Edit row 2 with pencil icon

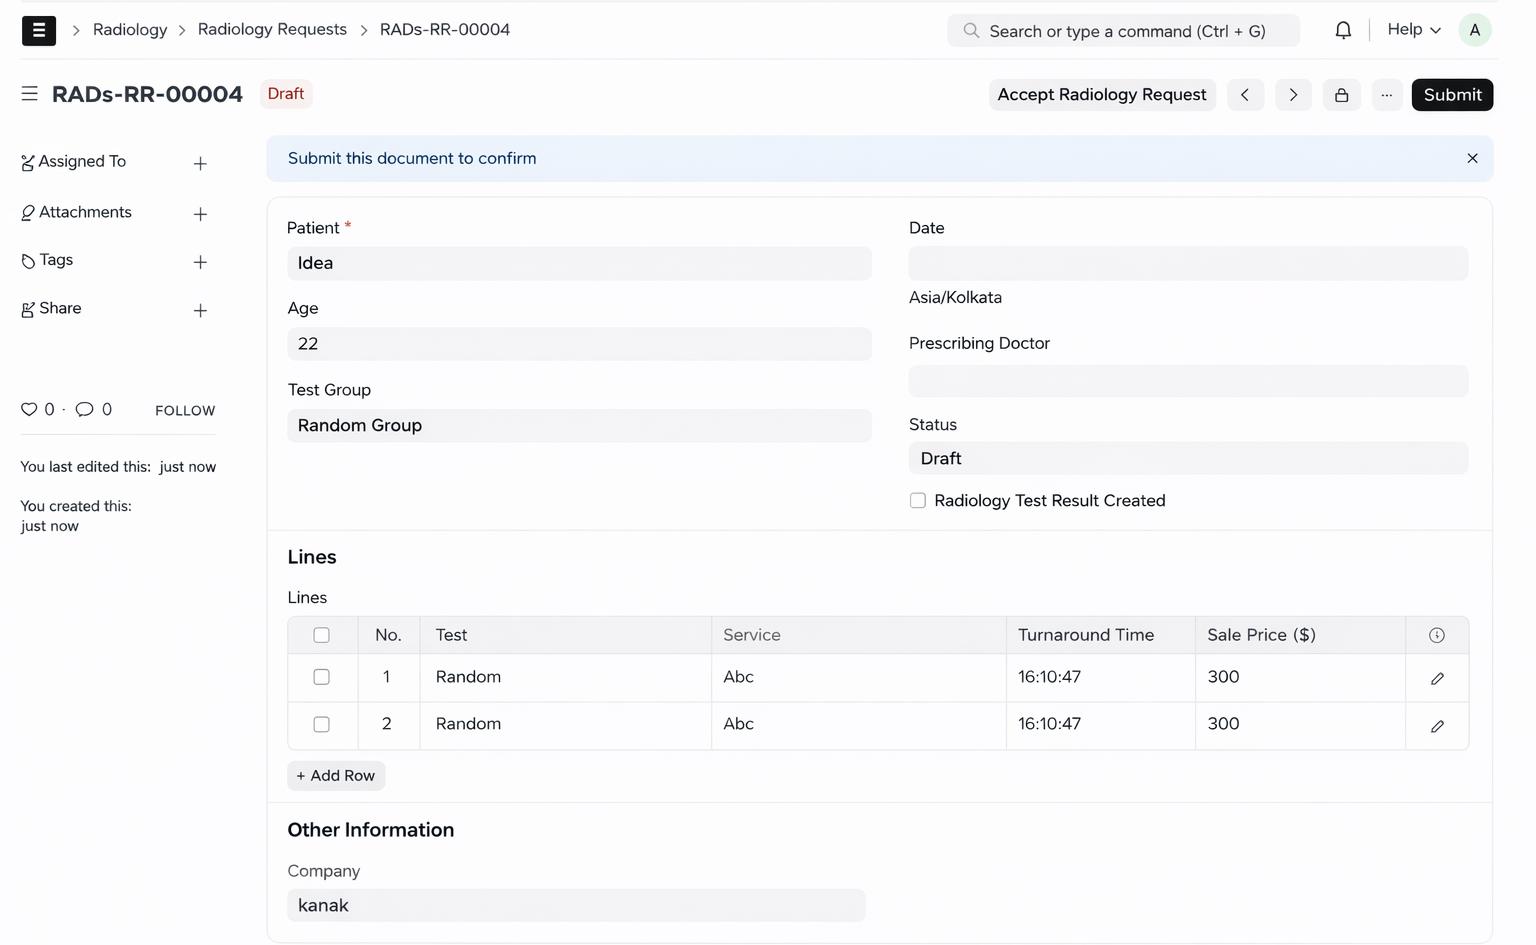(x=1437, y=726)
